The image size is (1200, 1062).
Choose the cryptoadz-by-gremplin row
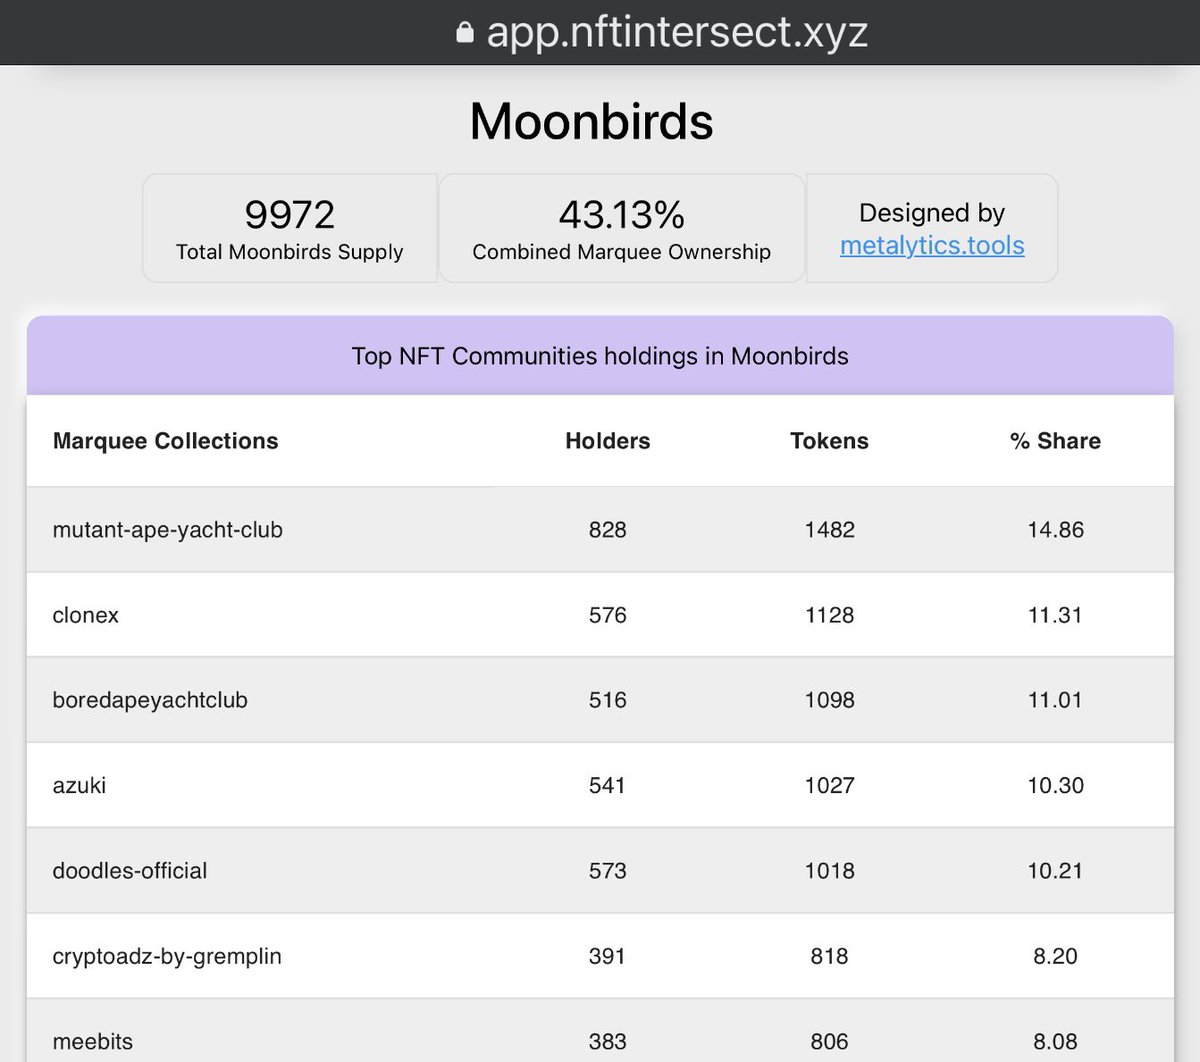coord(600,956)
